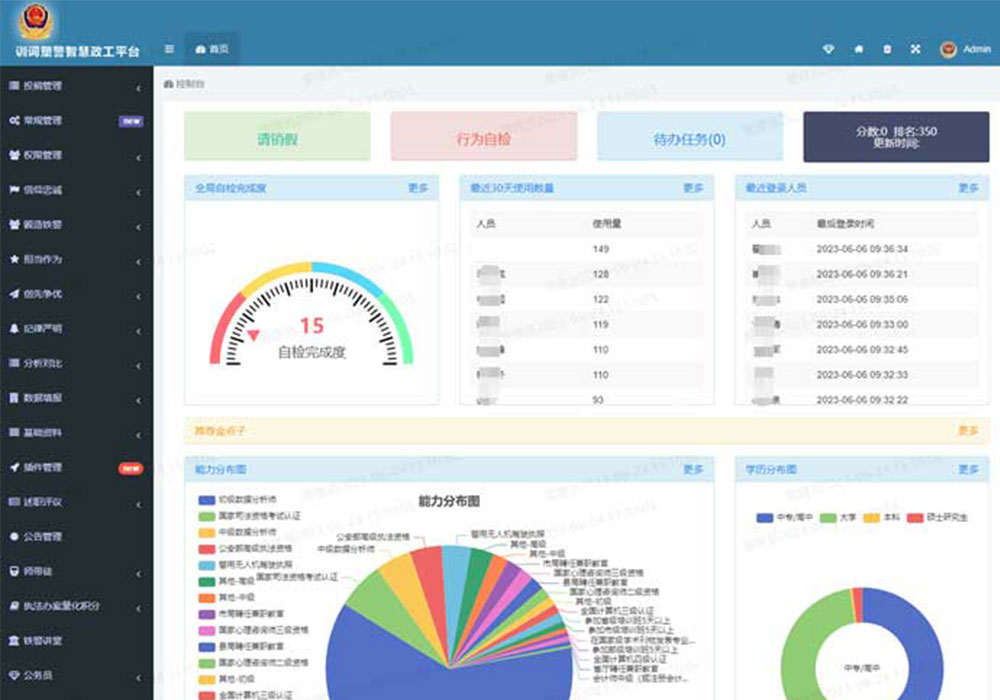Click the list icon beside 述职评议

coord(14,502)
